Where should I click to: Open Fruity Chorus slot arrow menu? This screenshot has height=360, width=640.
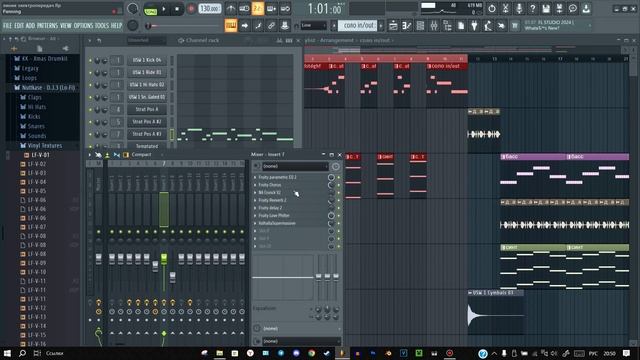coord(255,185)
